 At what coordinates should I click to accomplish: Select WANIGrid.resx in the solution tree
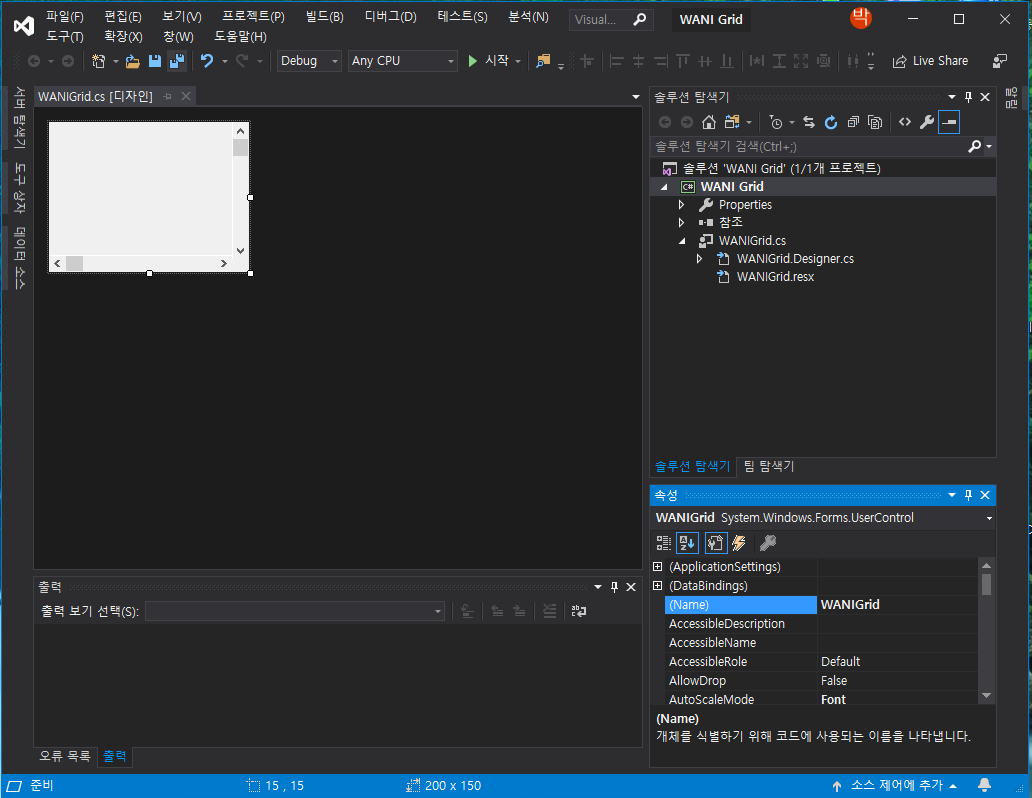(775, 277)
